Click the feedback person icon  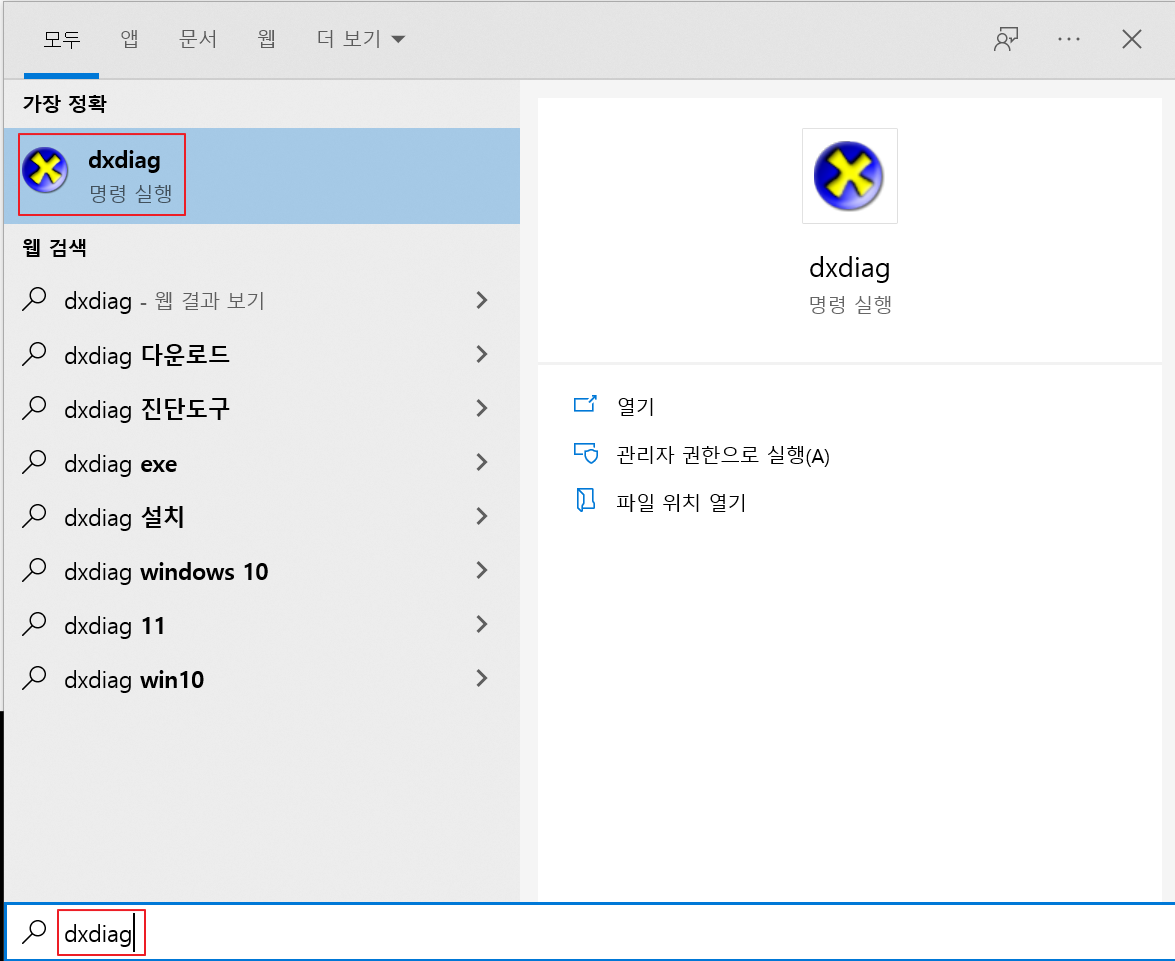(x=1006, y=39)
